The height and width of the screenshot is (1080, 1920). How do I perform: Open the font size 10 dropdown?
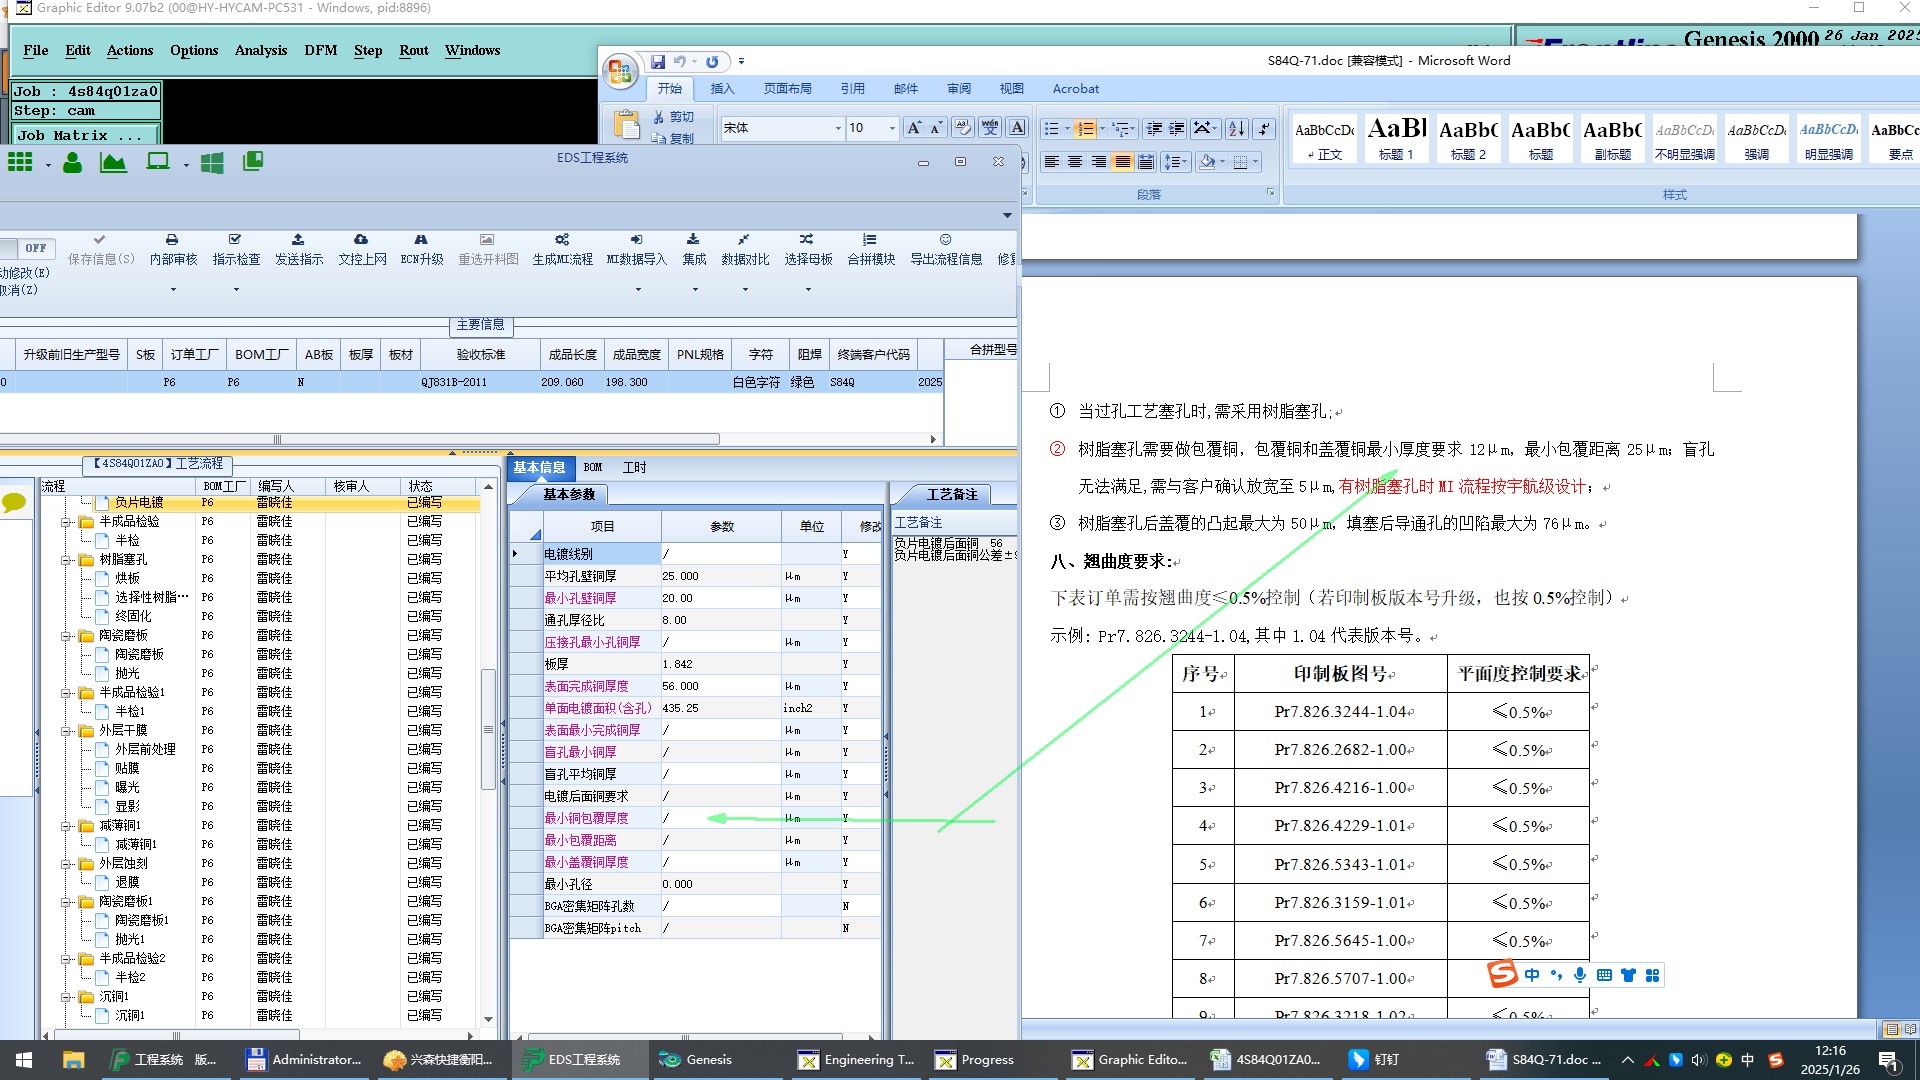click(x=892, y=128)
